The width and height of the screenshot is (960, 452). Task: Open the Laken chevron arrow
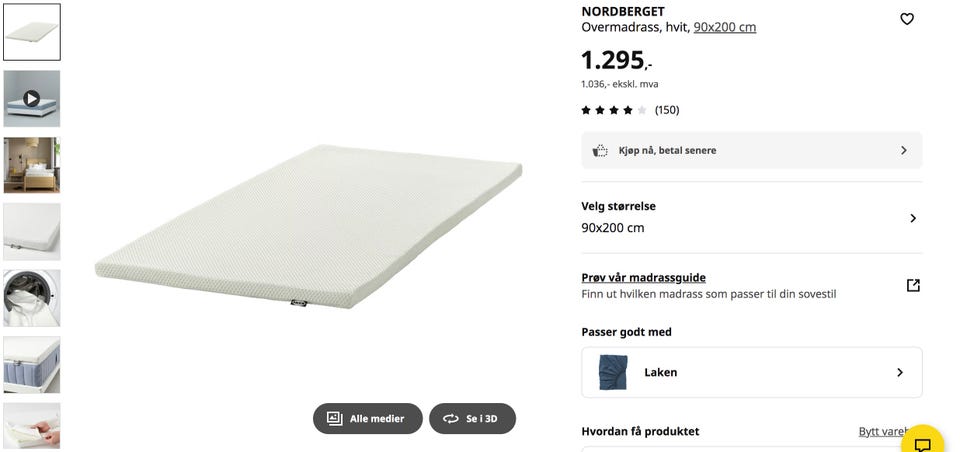[x=899, y=372]
